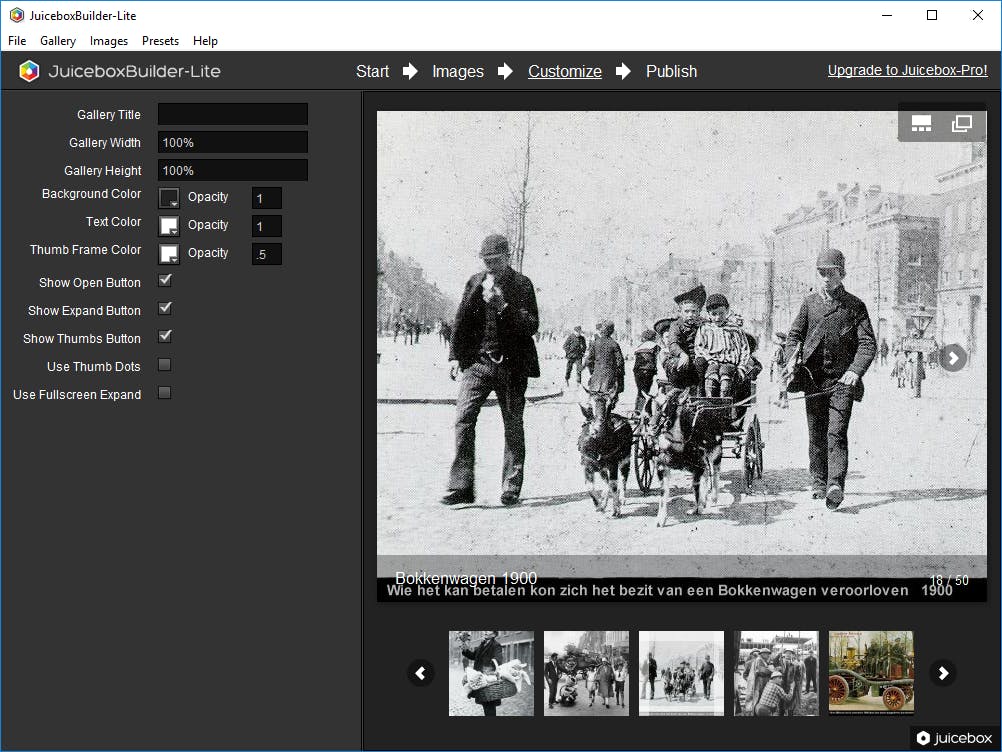Enable Use Fullscreen Expand checkbox
Viewport: 1002px width, 752px height.
(x=165, y=393)
